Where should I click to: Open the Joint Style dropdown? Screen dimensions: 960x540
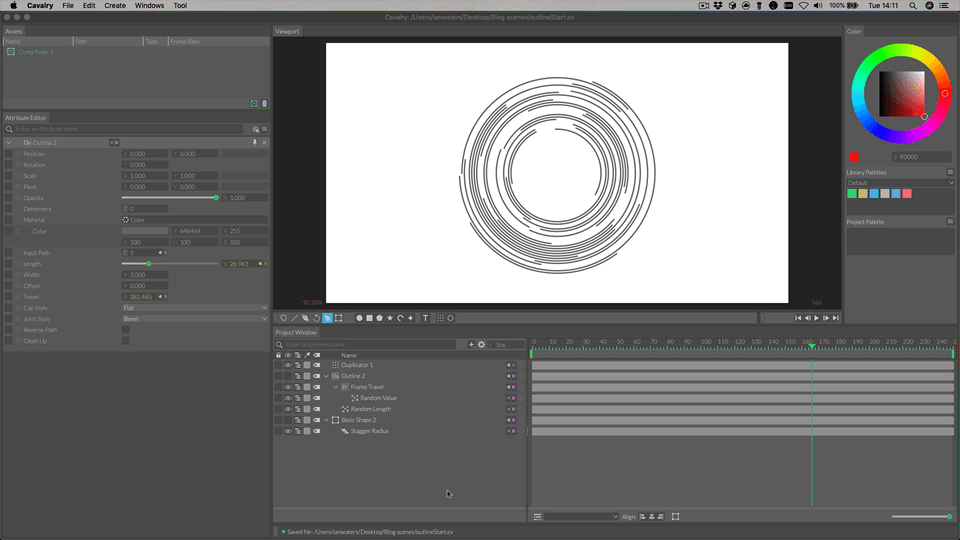pos(195,319)
